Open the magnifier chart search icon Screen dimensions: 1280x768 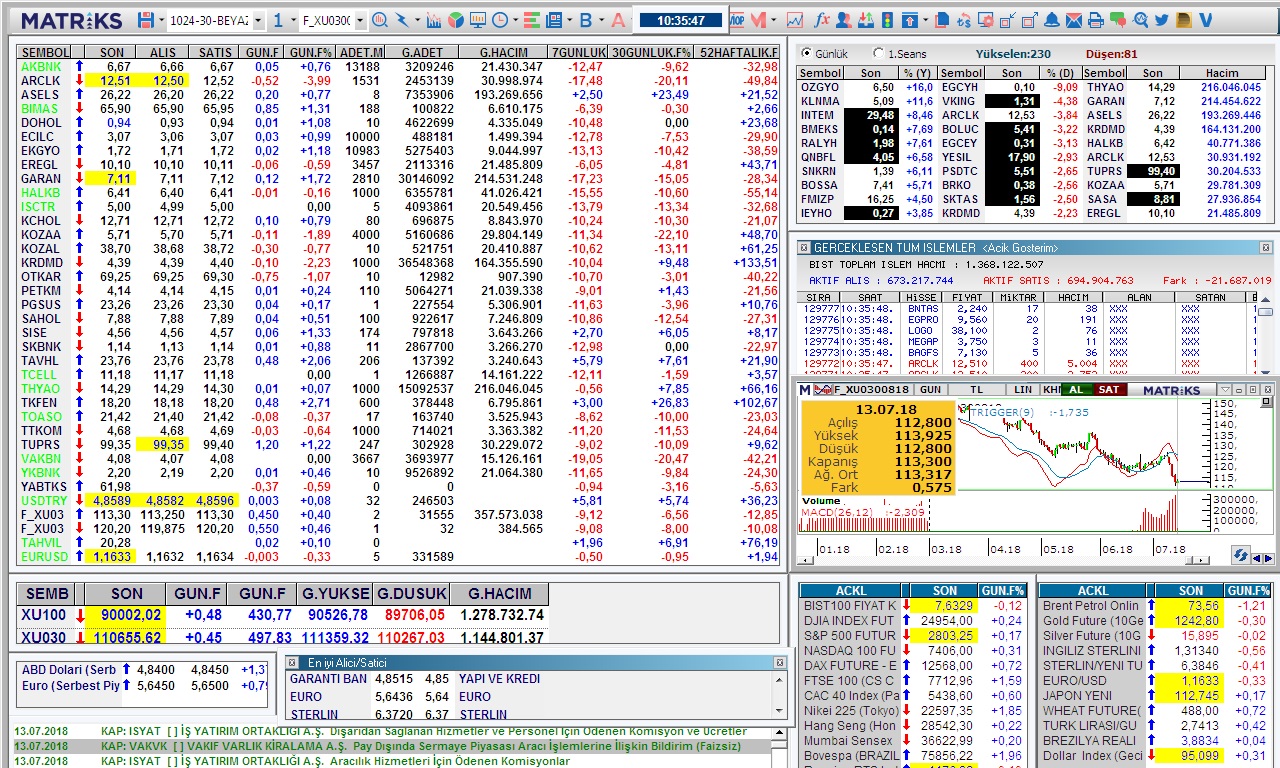tap(381, 20)
